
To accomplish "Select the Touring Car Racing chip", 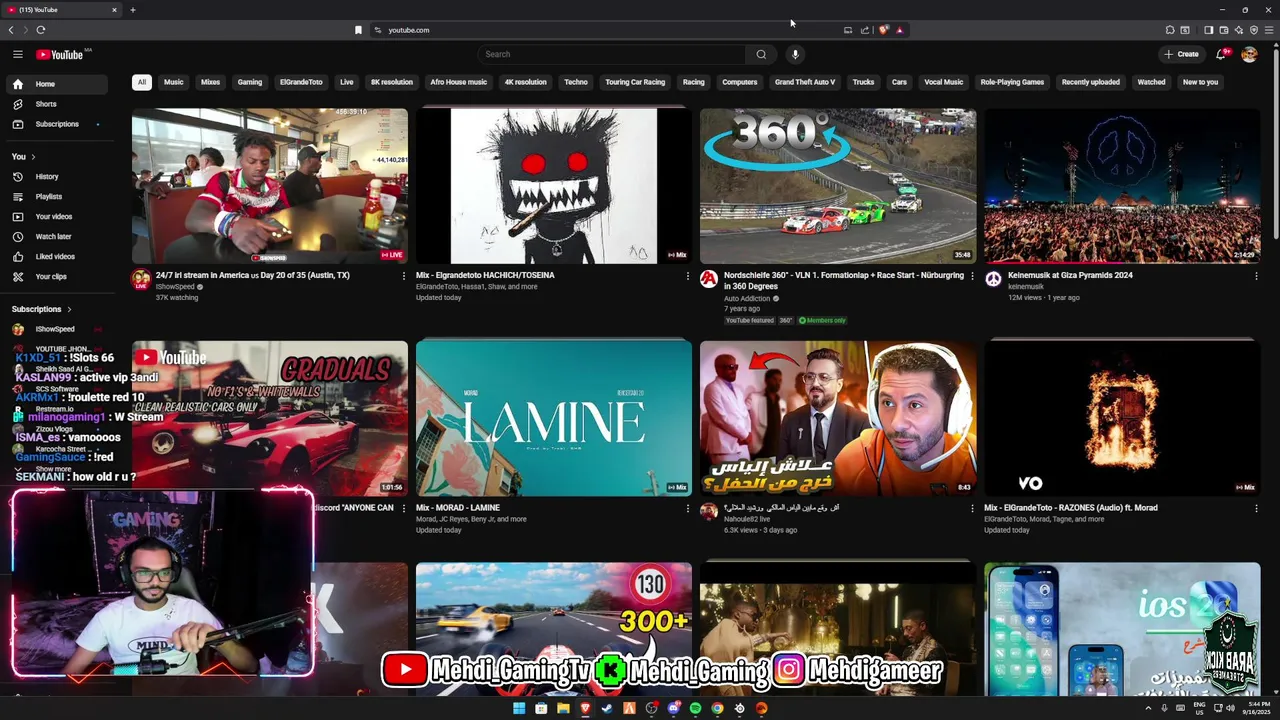I will pos(635,82).
